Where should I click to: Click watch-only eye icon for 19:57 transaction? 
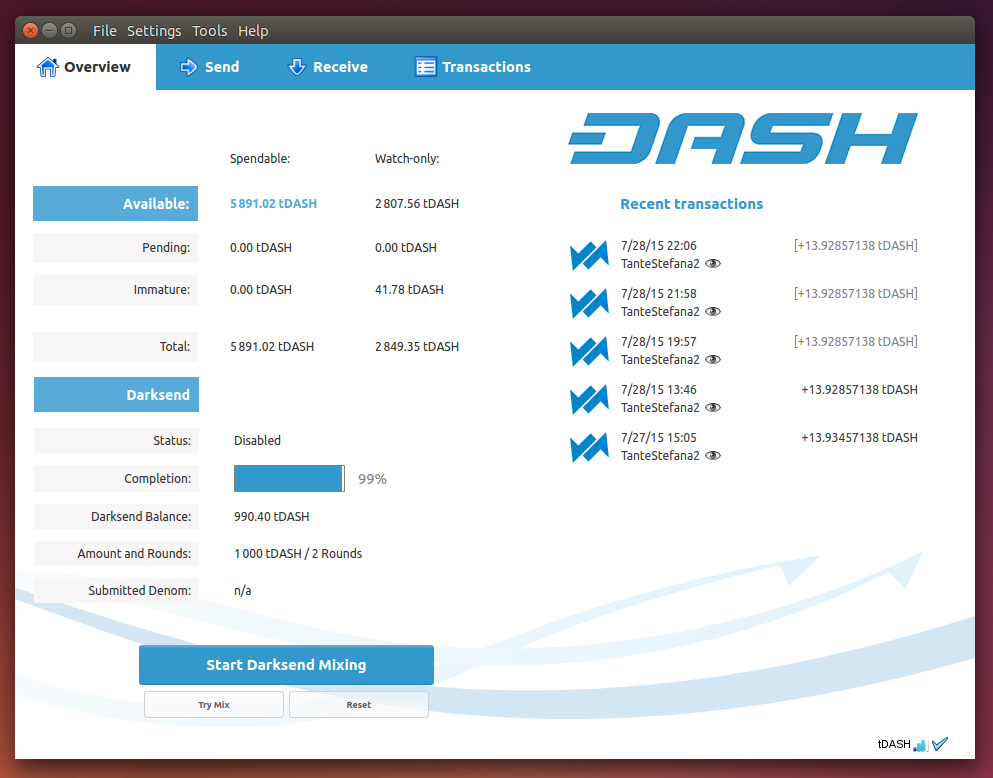click(713, 360)
